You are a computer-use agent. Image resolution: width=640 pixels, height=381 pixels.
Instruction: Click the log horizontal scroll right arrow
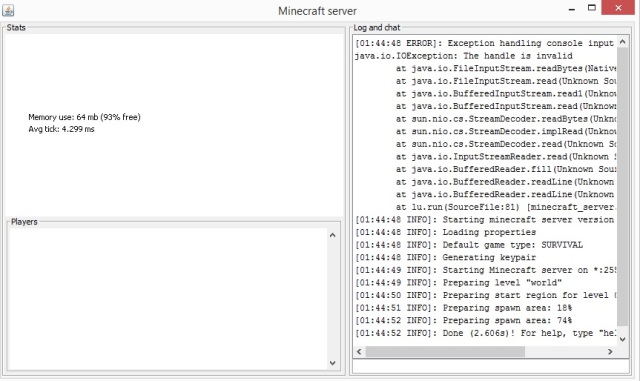(x=610, y=352)
